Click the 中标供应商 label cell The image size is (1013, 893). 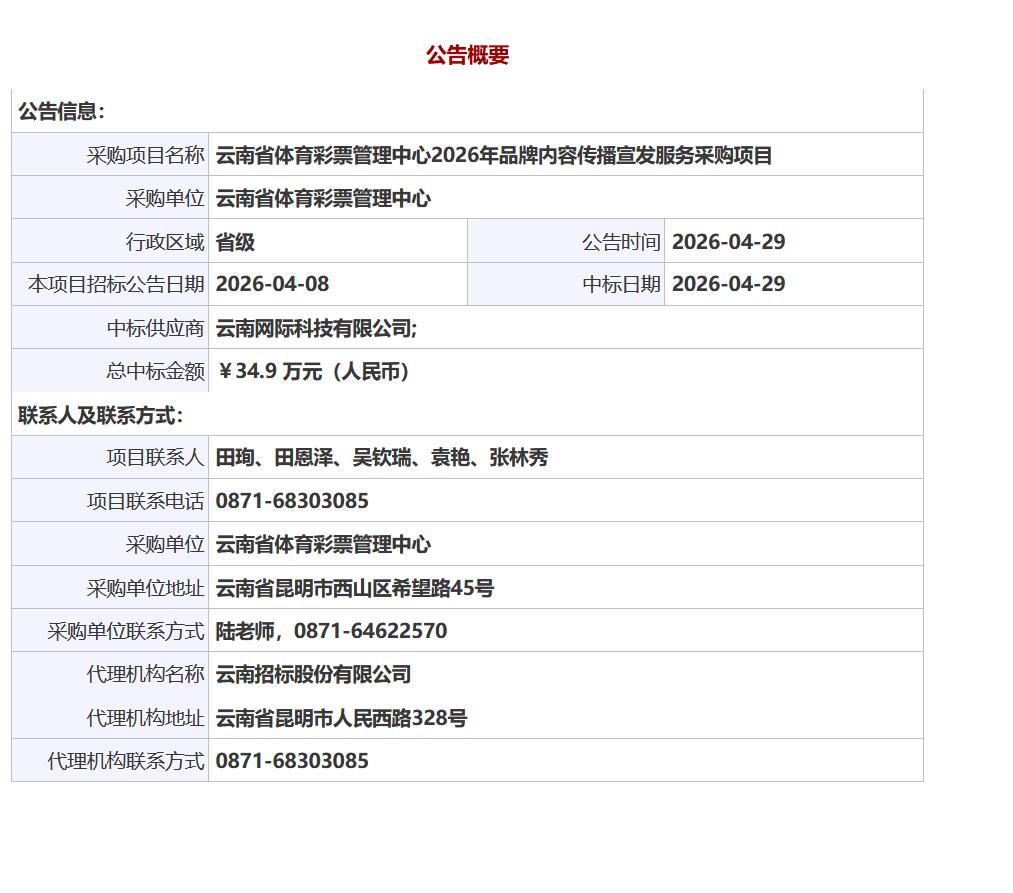tap(155, 328)
